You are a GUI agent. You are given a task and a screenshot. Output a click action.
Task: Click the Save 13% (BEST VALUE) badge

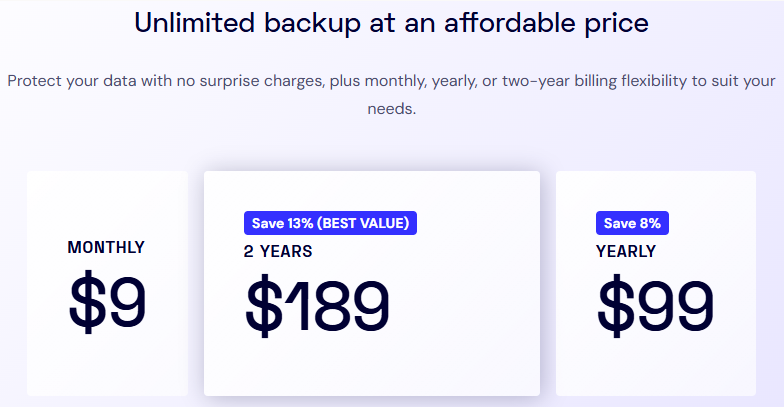[x=330, y=223]
